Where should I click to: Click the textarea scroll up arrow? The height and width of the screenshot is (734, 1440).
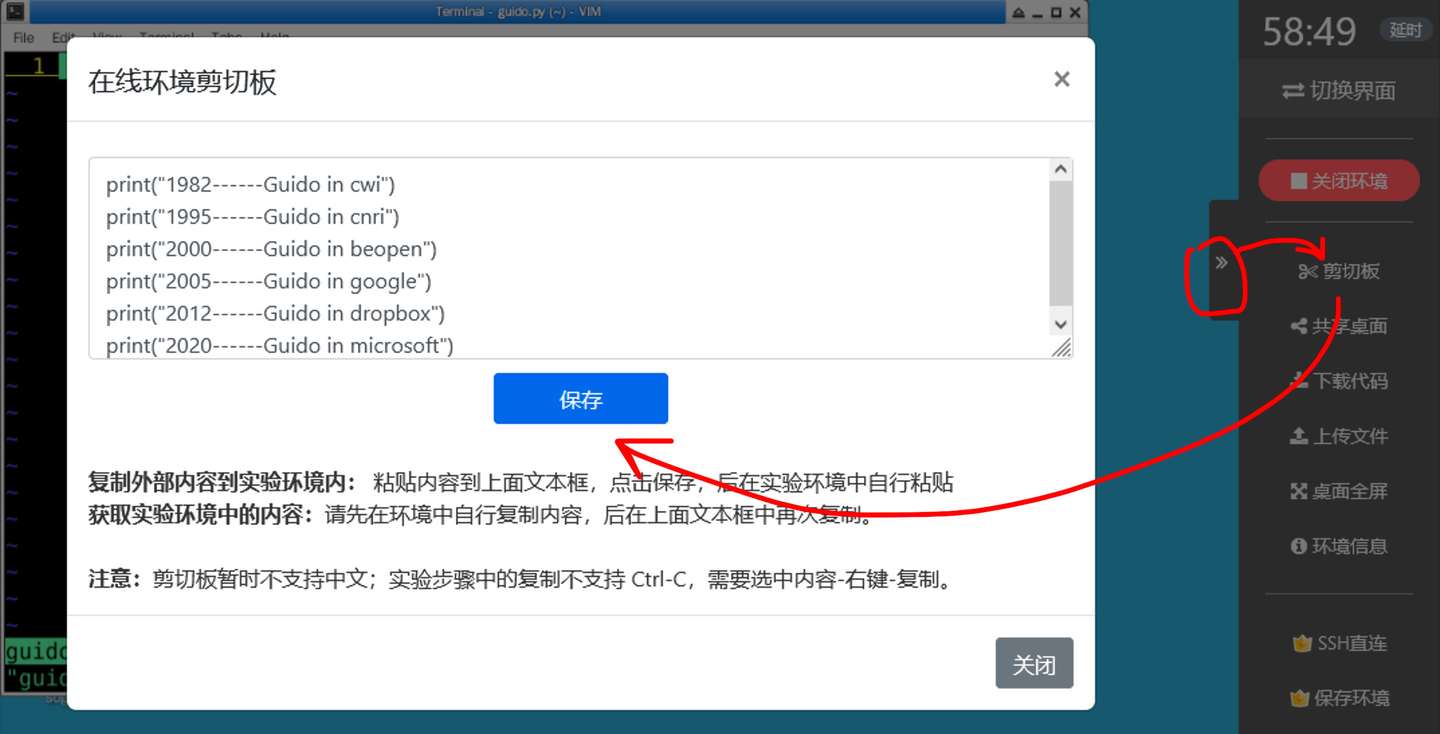(x=1061, y=170)
